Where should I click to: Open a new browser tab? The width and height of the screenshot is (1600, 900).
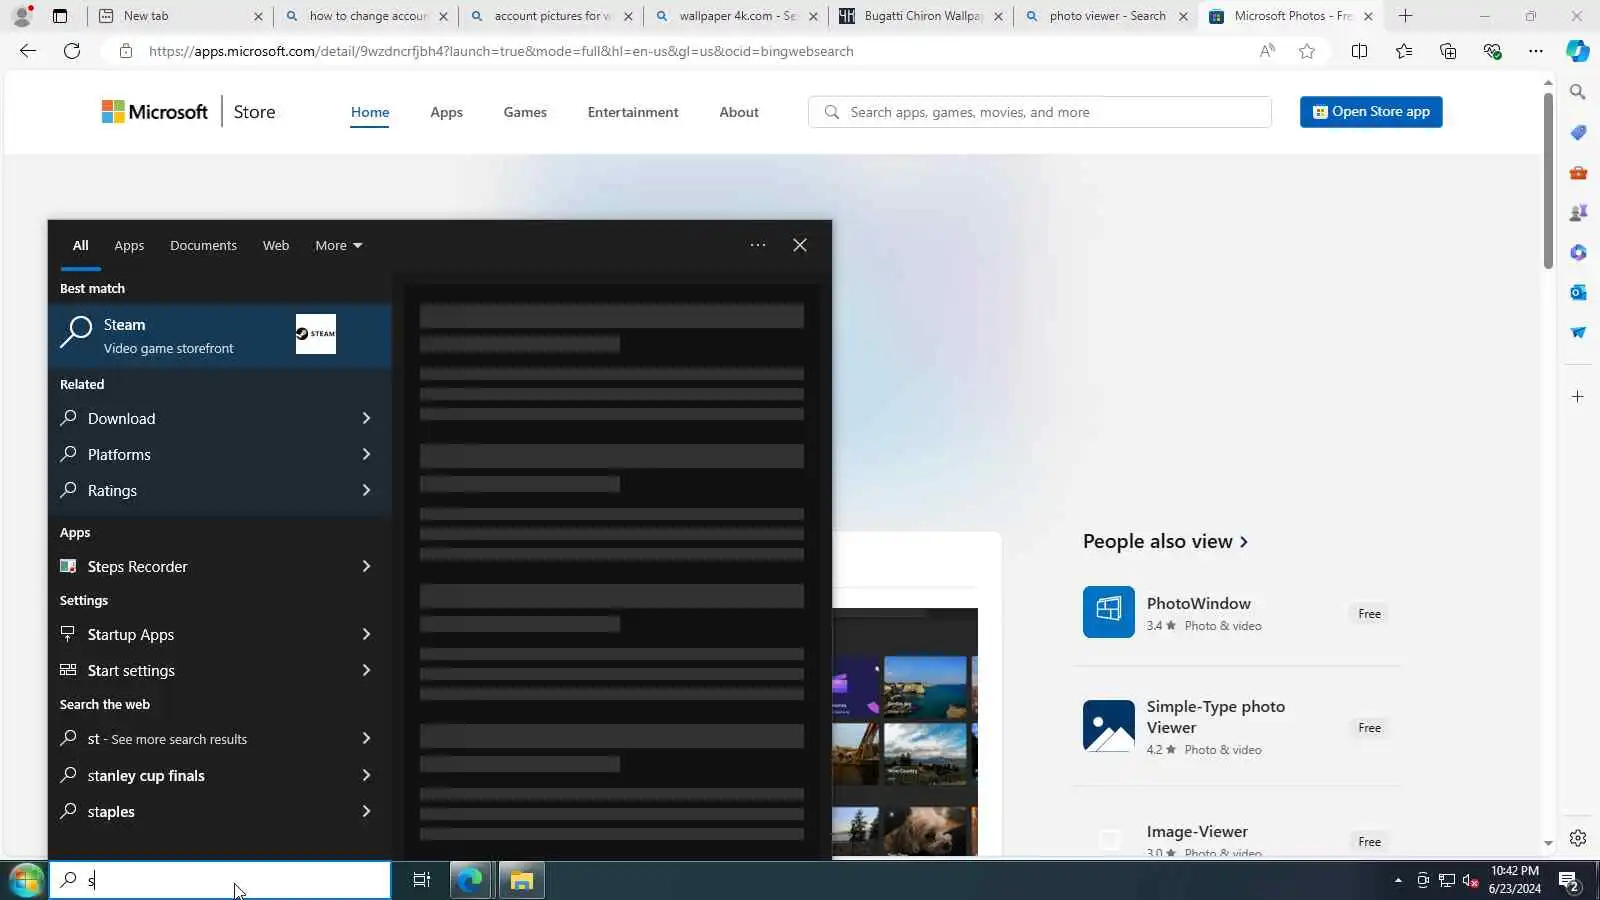point(1405,16)
